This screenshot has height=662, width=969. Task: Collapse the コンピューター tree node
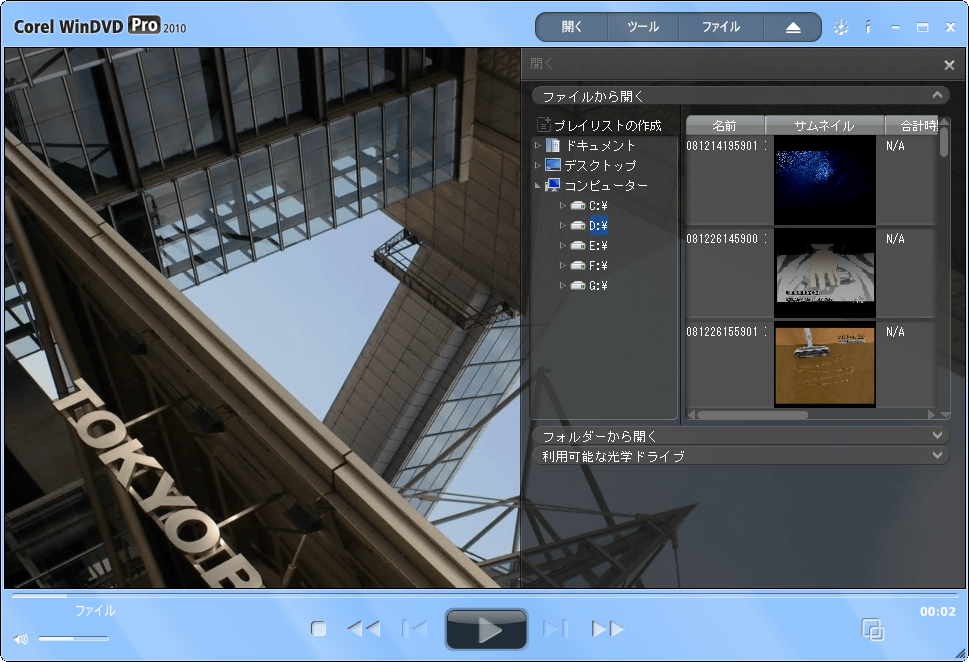point(538,185)
